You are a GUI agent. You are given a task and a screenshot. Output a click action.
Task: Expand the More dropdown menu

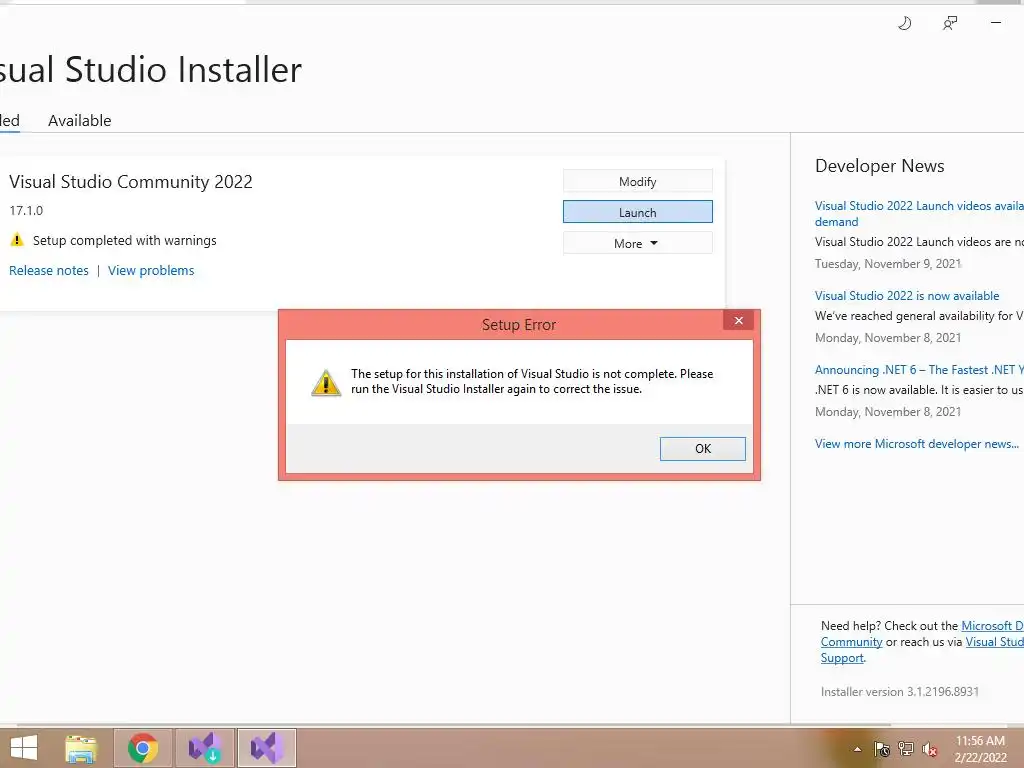click(x=637, y=243)
